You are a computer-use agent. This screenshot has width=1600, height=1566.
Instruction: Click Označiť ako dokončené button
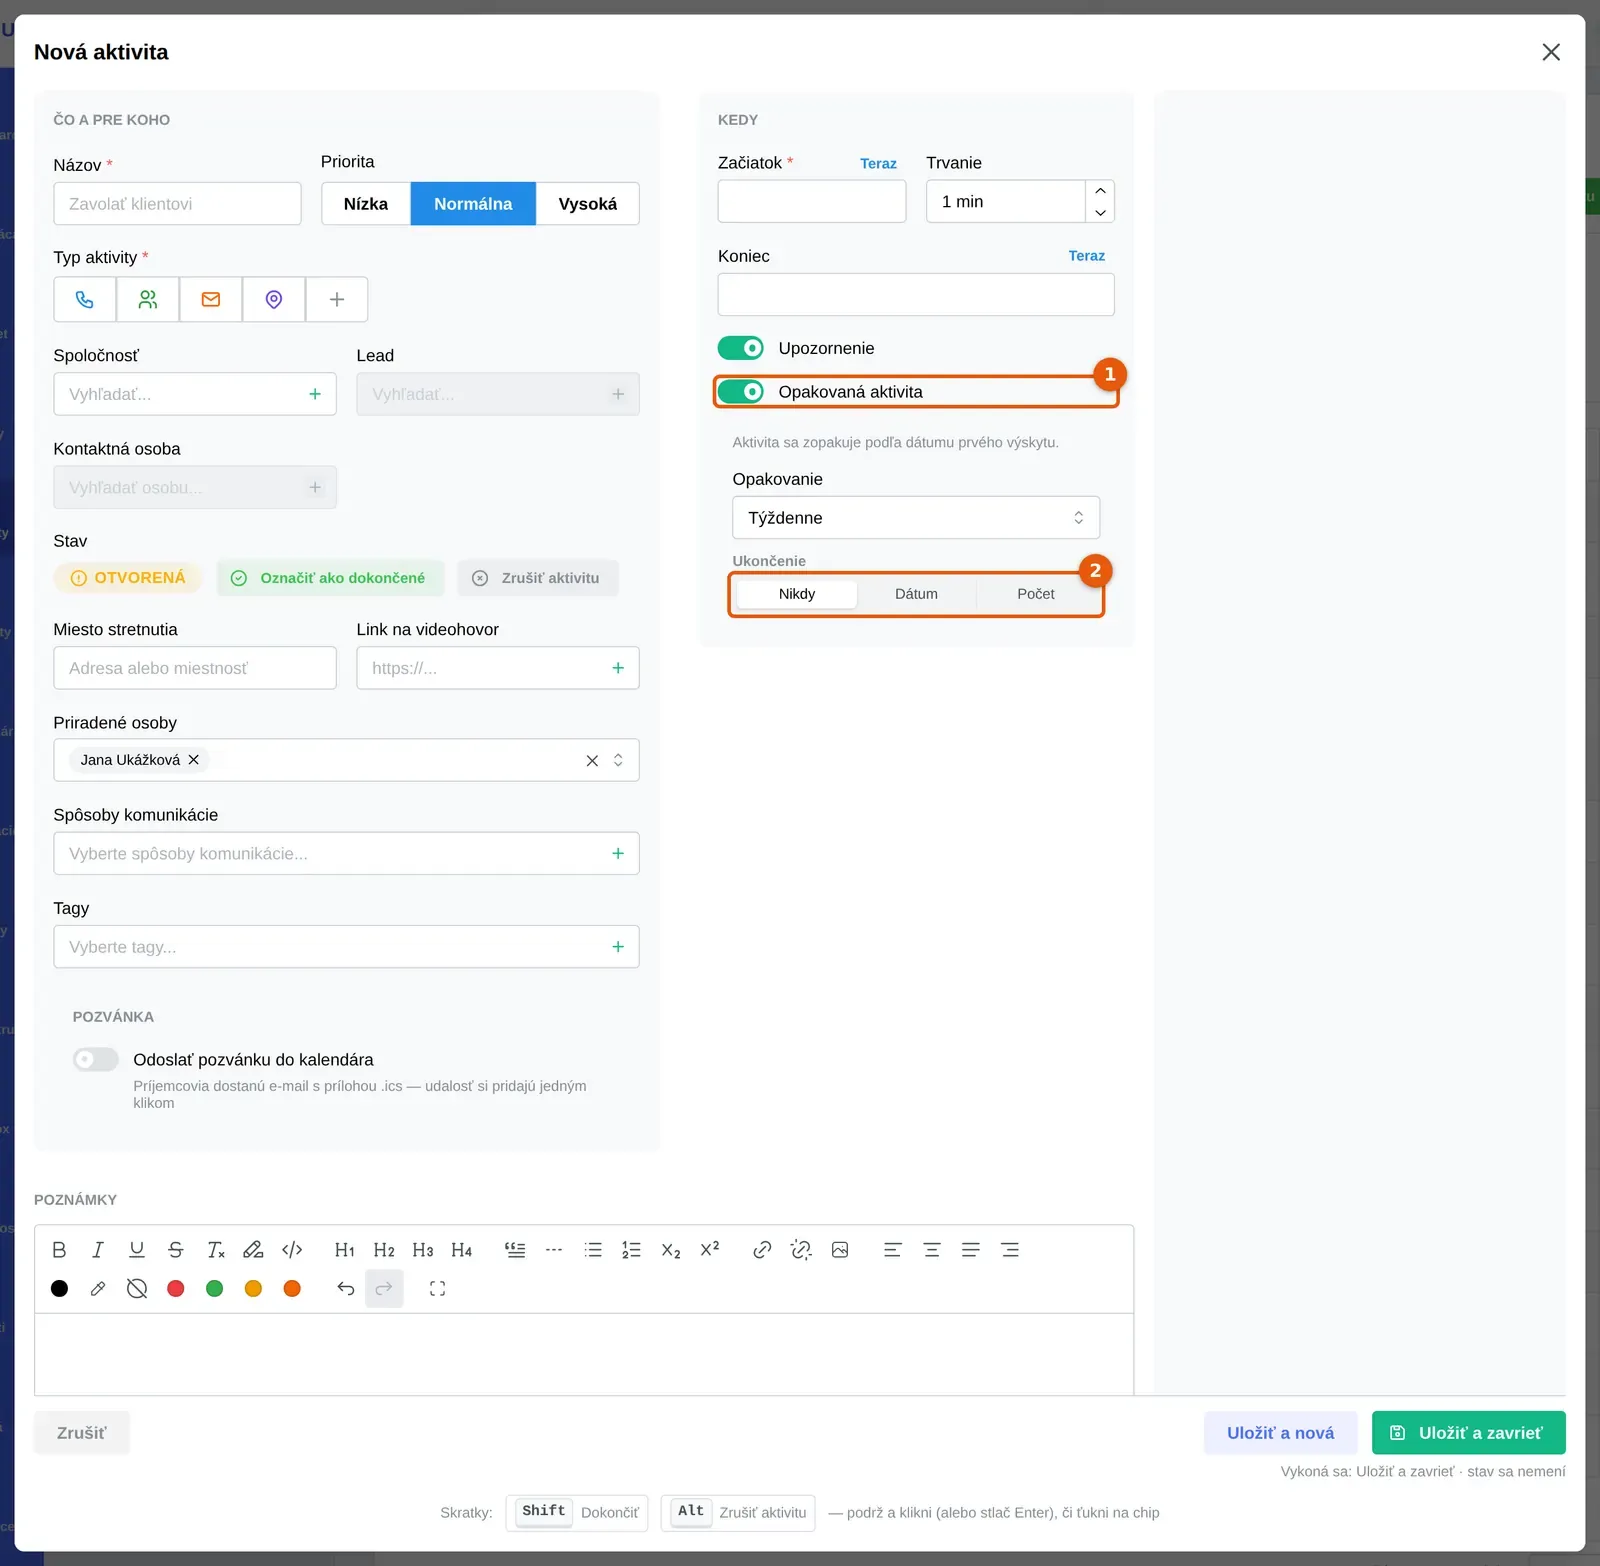pos(330,578)
